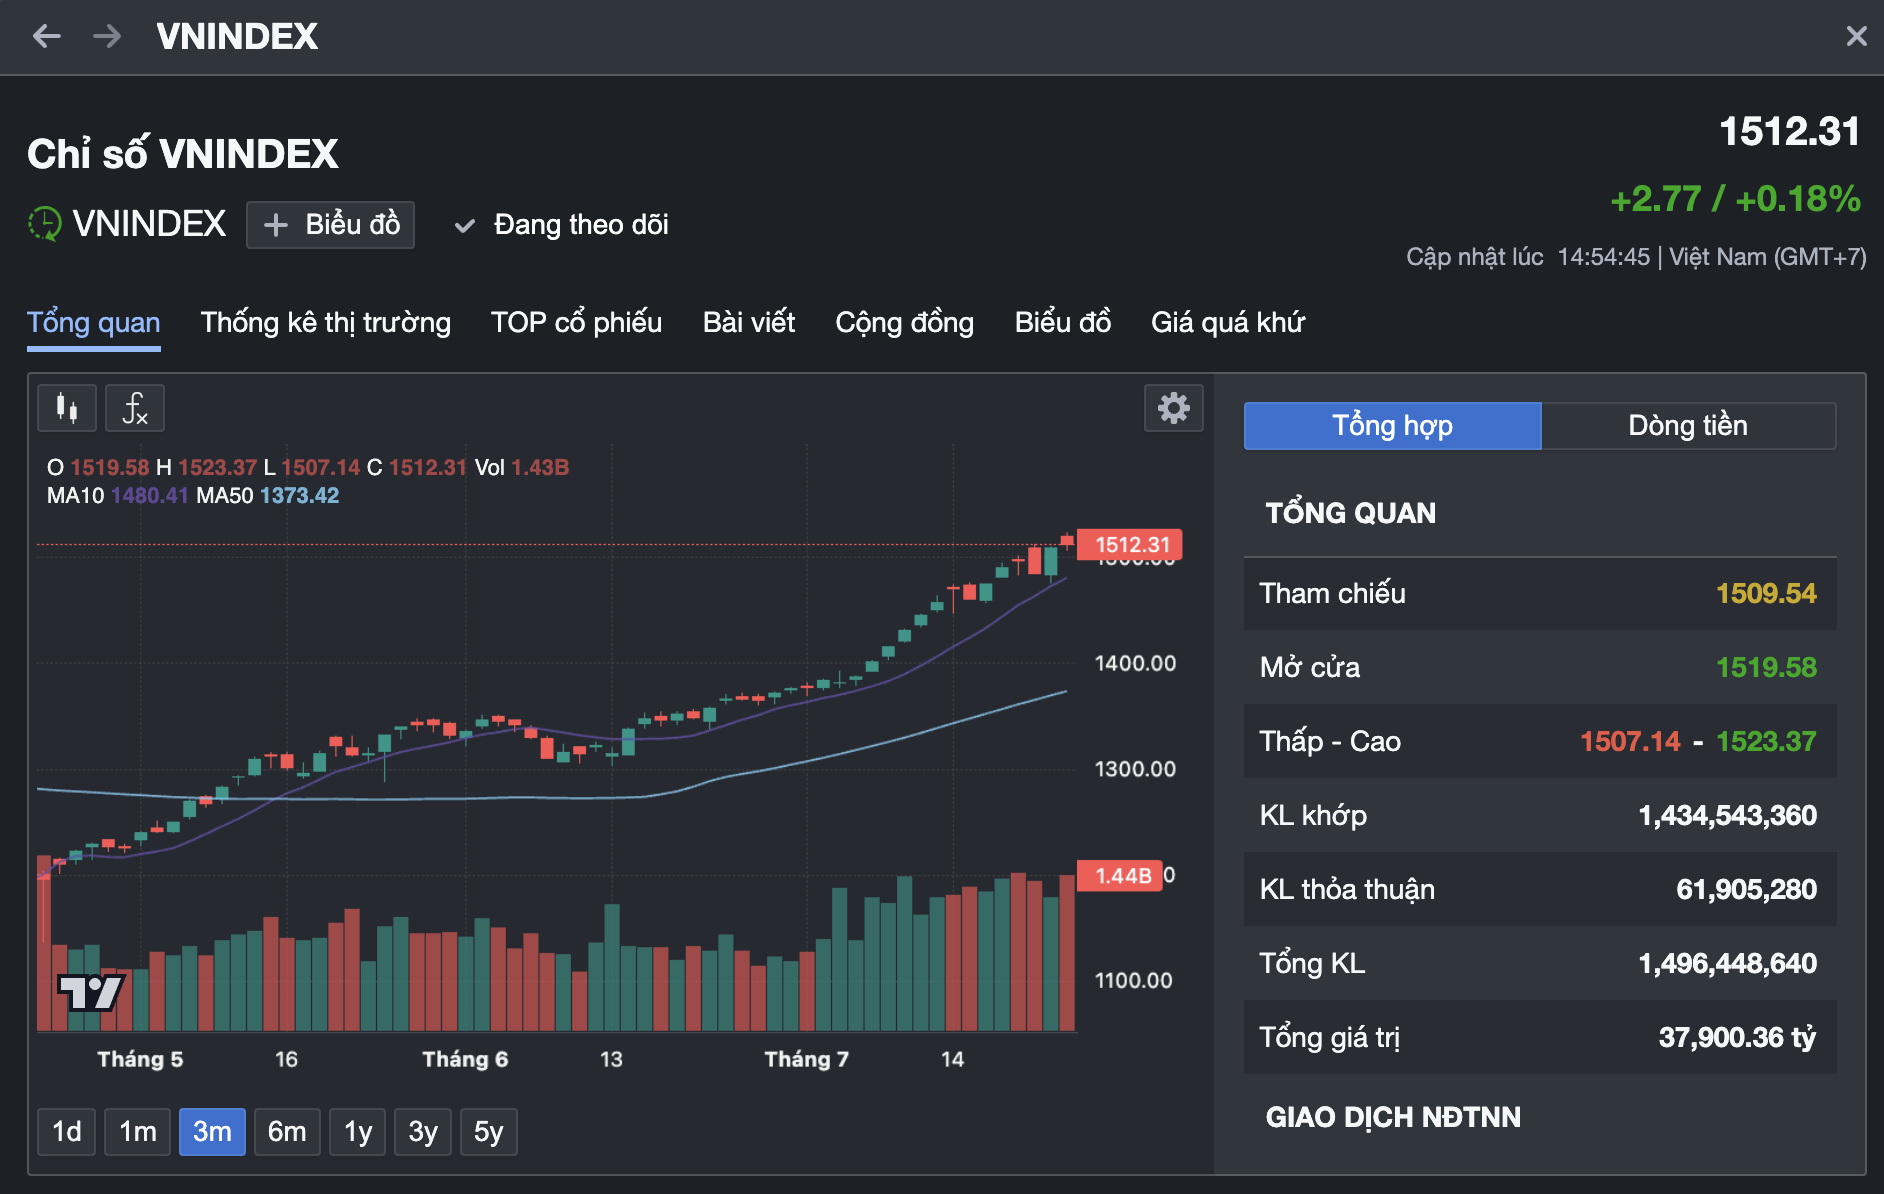This screenshot has height=1194, width=1884.
Task: Open the candlestick chart type selector
Action: click(67, 408)
